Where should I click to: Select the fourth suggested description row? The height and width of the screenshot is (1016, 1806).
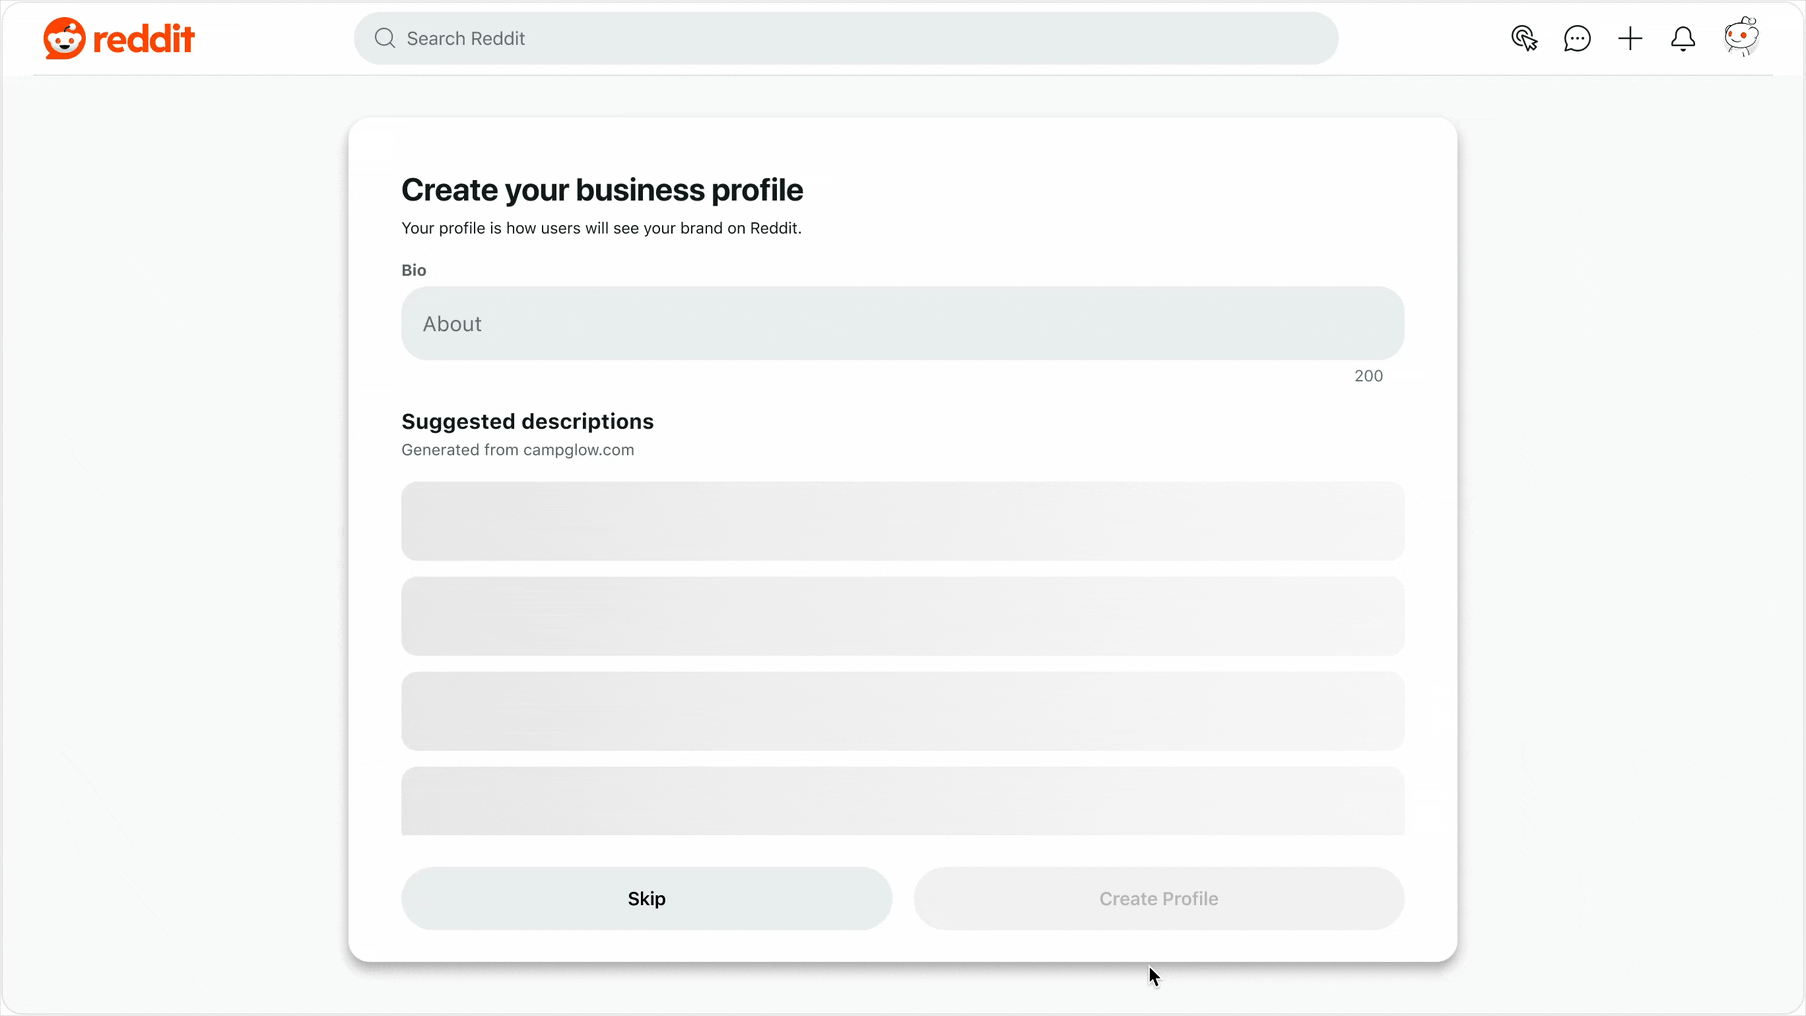[x=902, y=801]
